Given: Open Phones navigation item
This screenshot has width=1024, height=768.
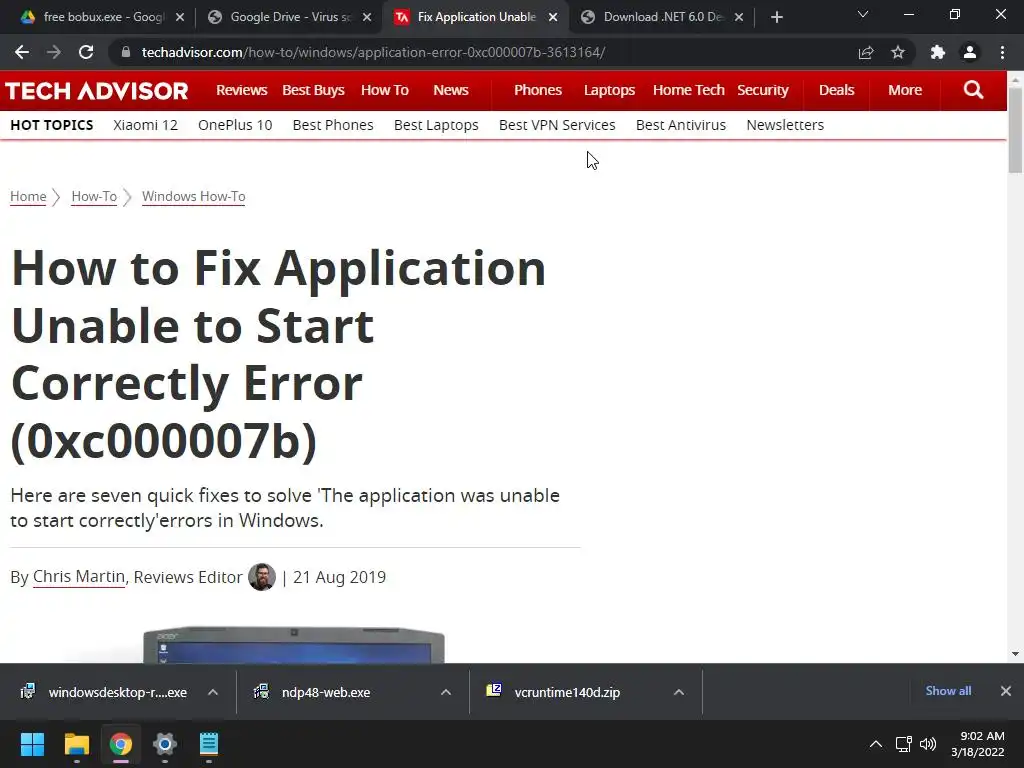Looking at the screenshot, I should (537, 90).
